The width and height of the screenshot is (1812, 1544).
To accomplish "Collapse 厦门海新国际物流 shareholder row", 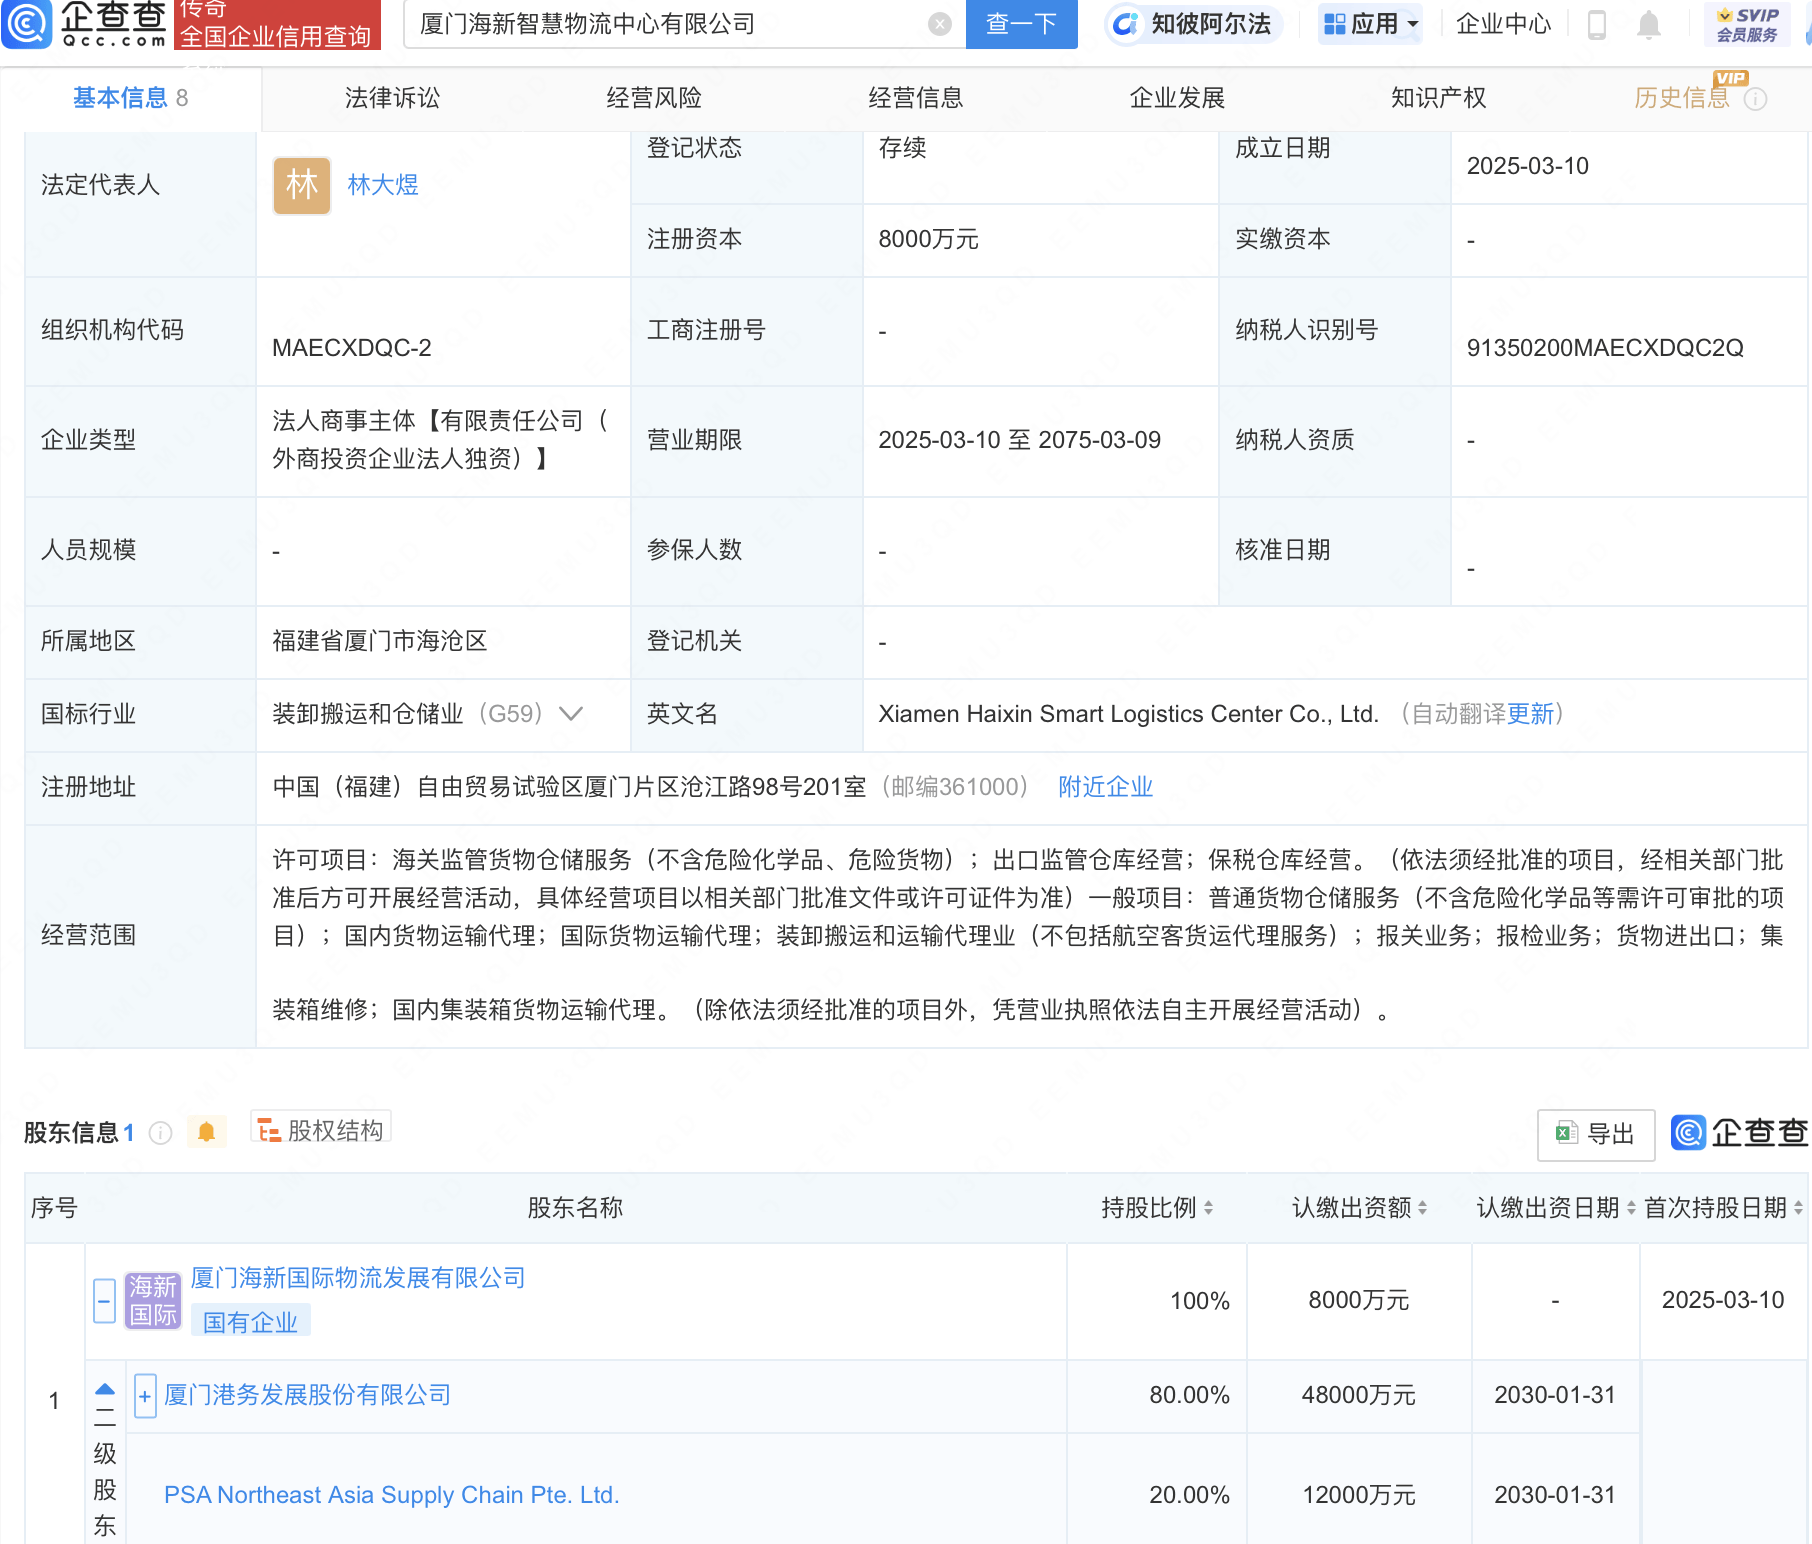I will click(x=105, y=1300).
